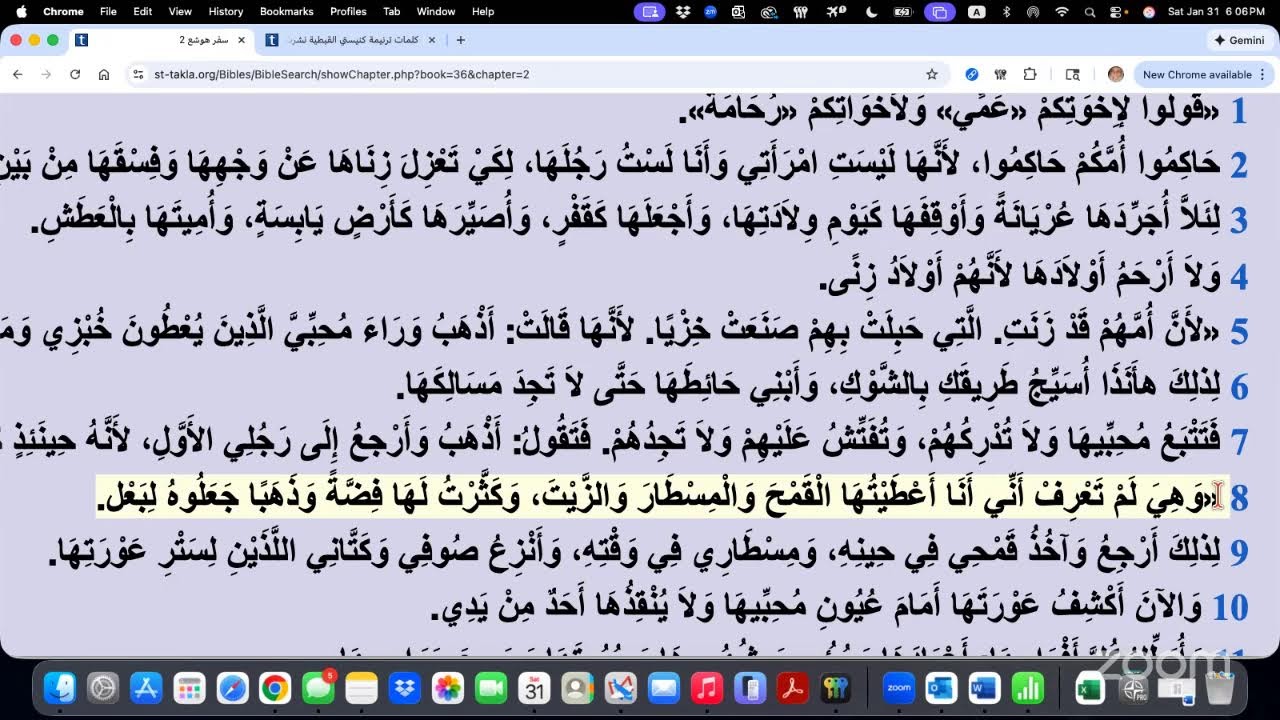Open the Chrome home page button
This screenshot has width=1280, height=720.
point(104,74)
